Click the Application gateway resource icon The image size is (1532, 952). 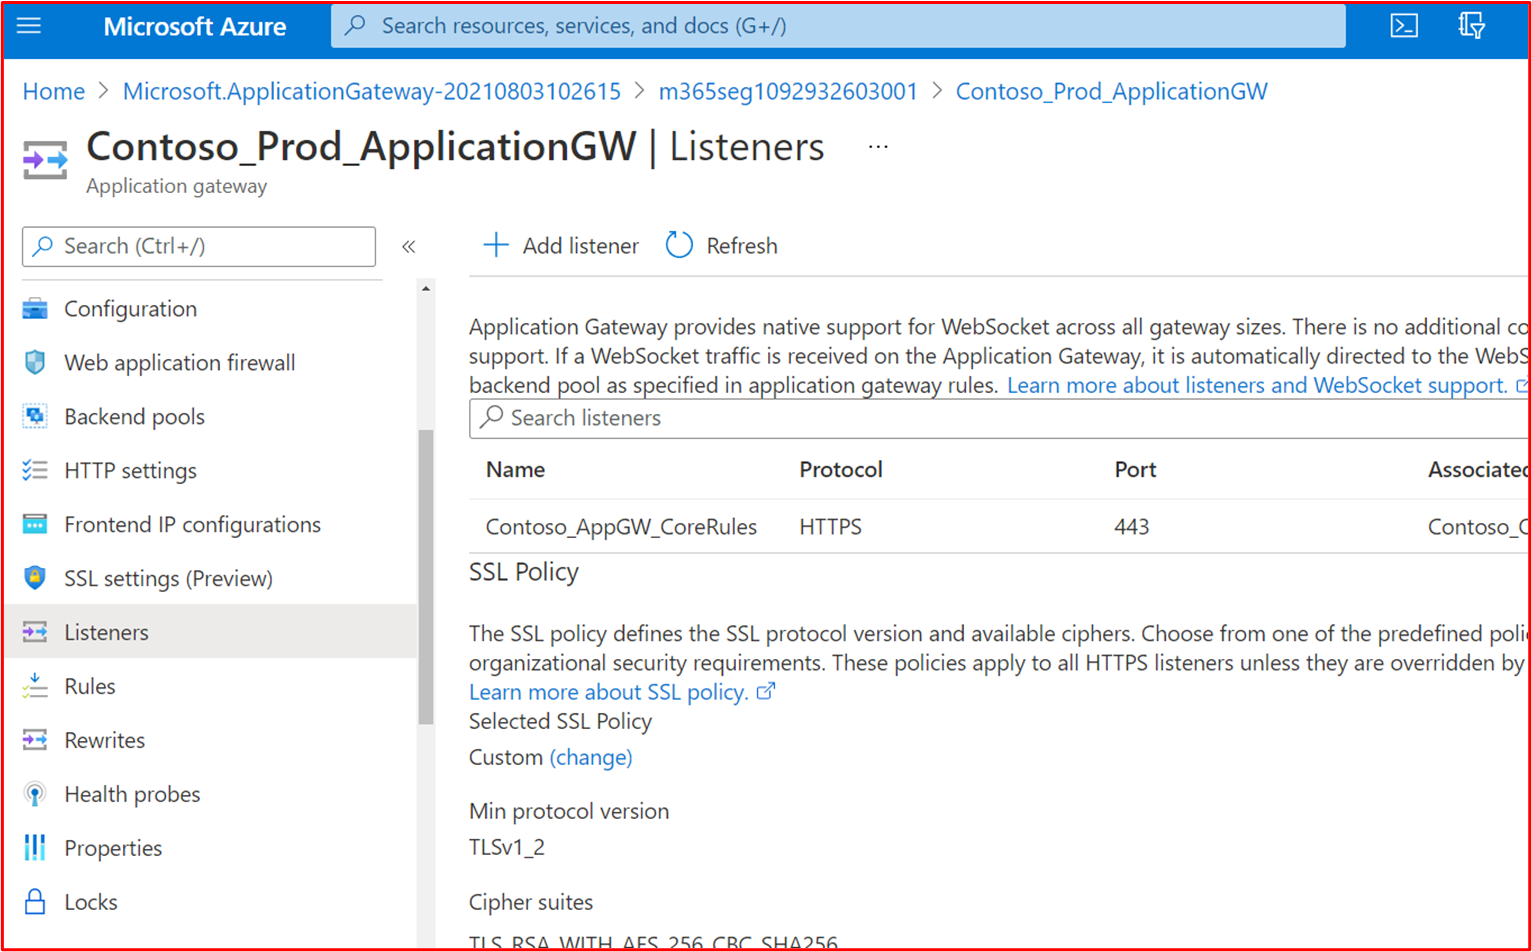click(x=45, y=160)
